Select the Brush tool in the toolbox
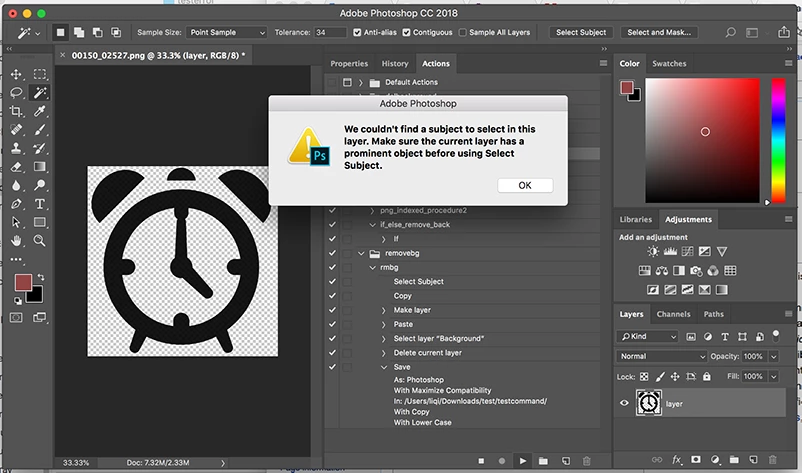802x473 pixels. pos(39,129)
